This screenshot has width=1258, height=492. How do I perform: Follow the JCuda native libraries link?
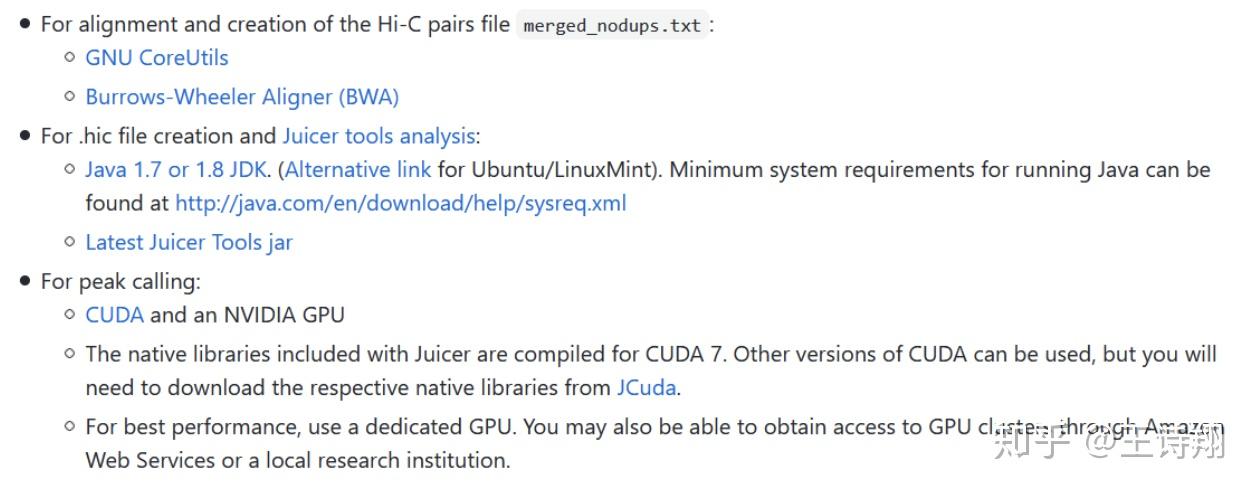(646, 388)
